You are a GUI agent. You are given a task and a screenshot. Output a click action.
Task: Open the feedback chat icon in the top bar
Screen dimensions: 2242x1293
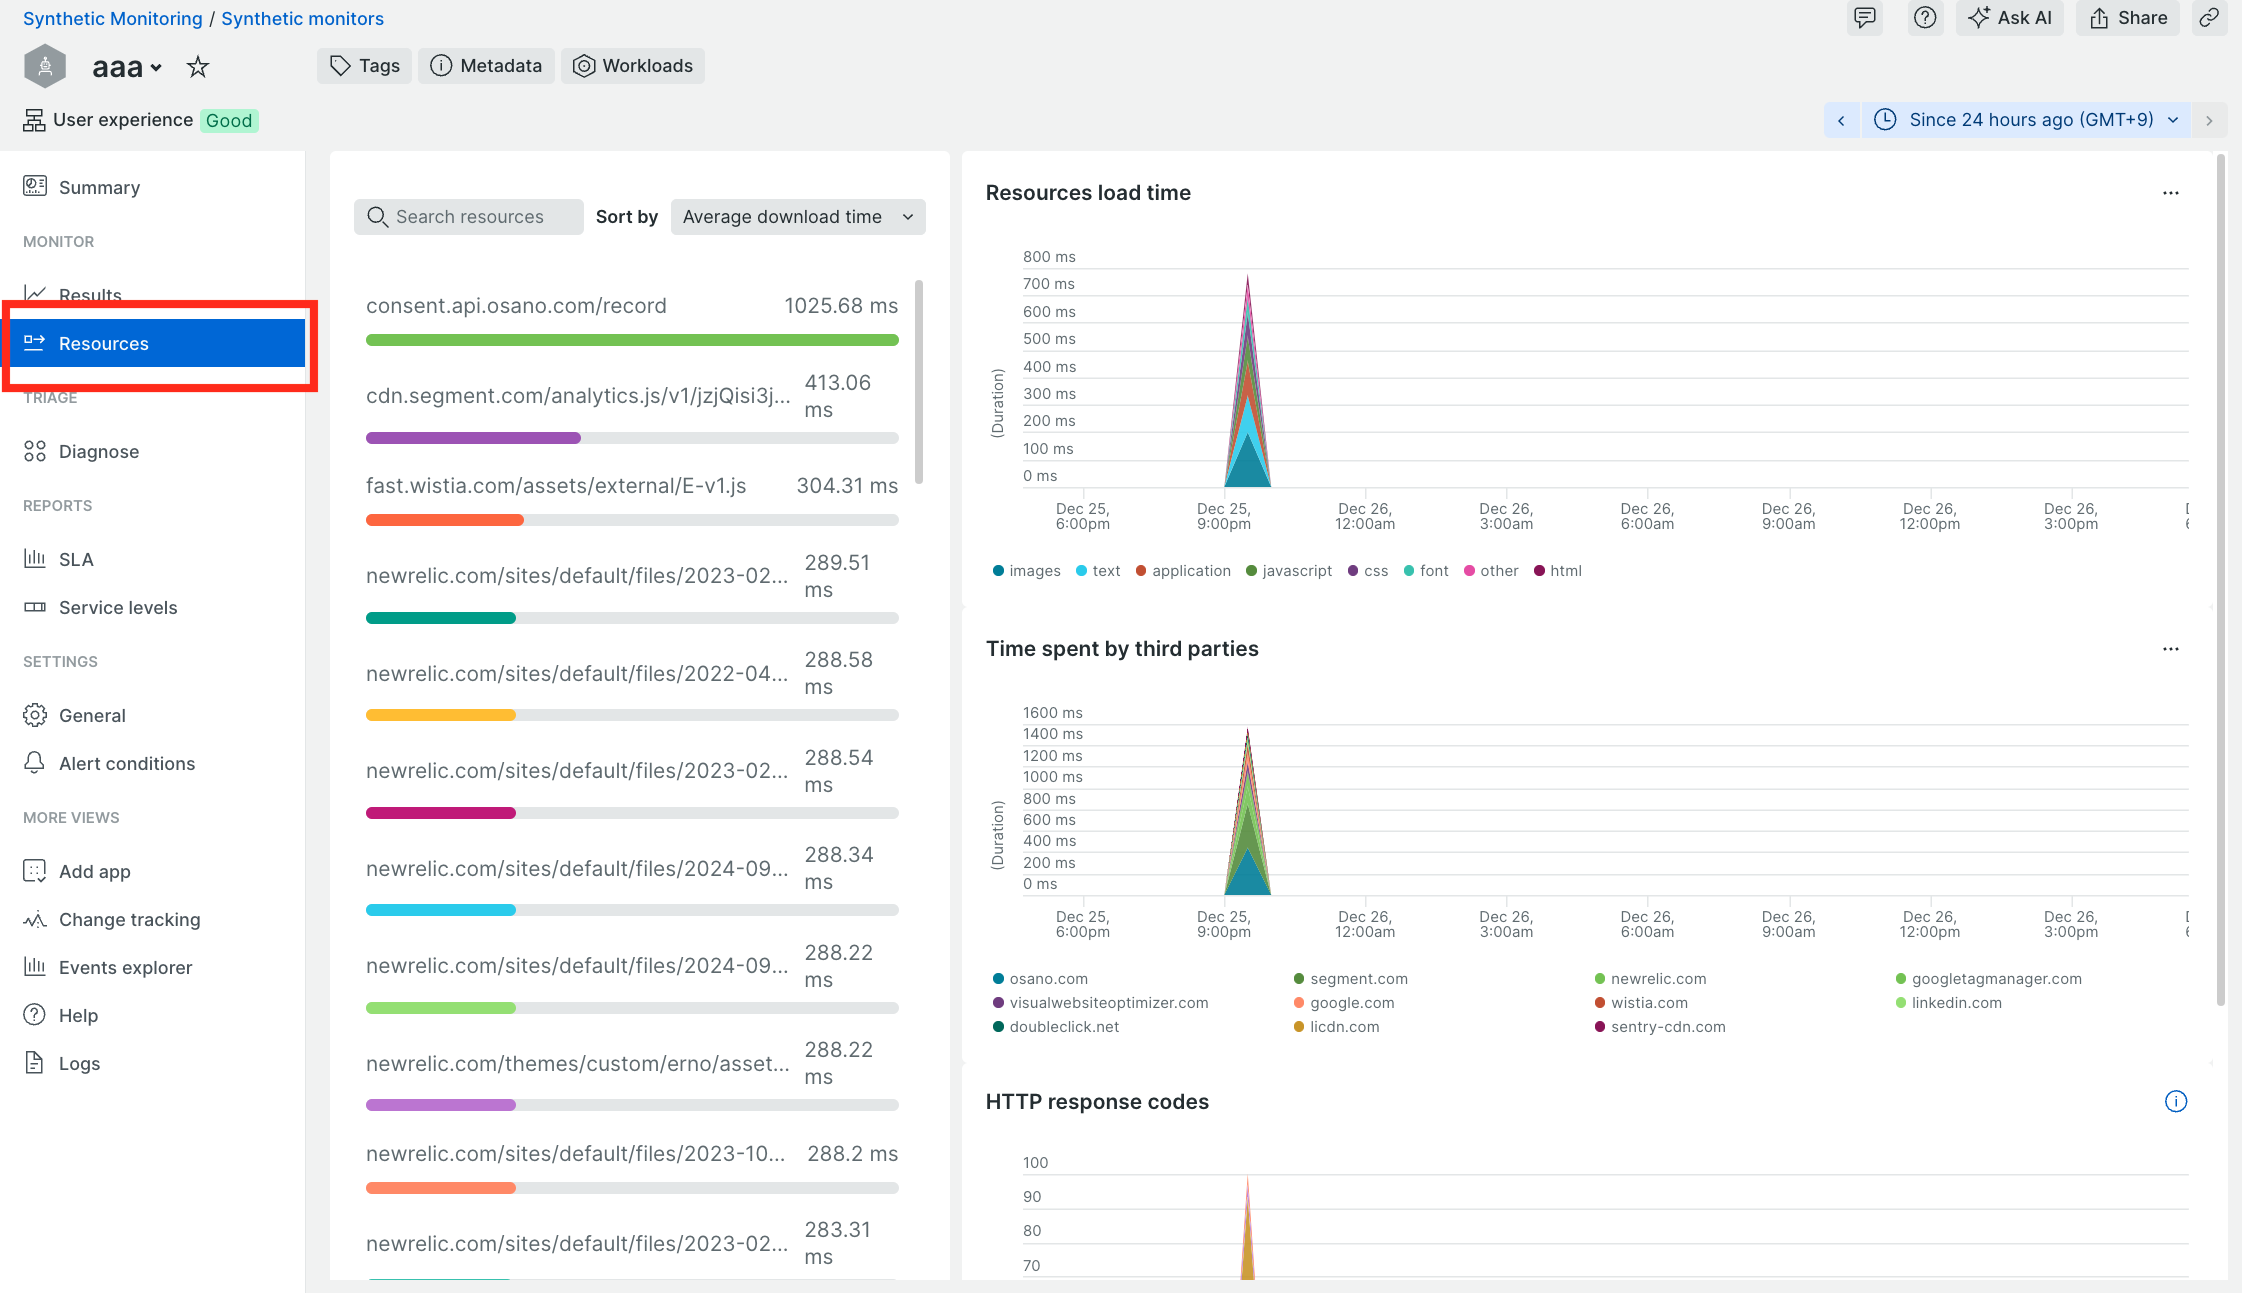[1864, 18]
